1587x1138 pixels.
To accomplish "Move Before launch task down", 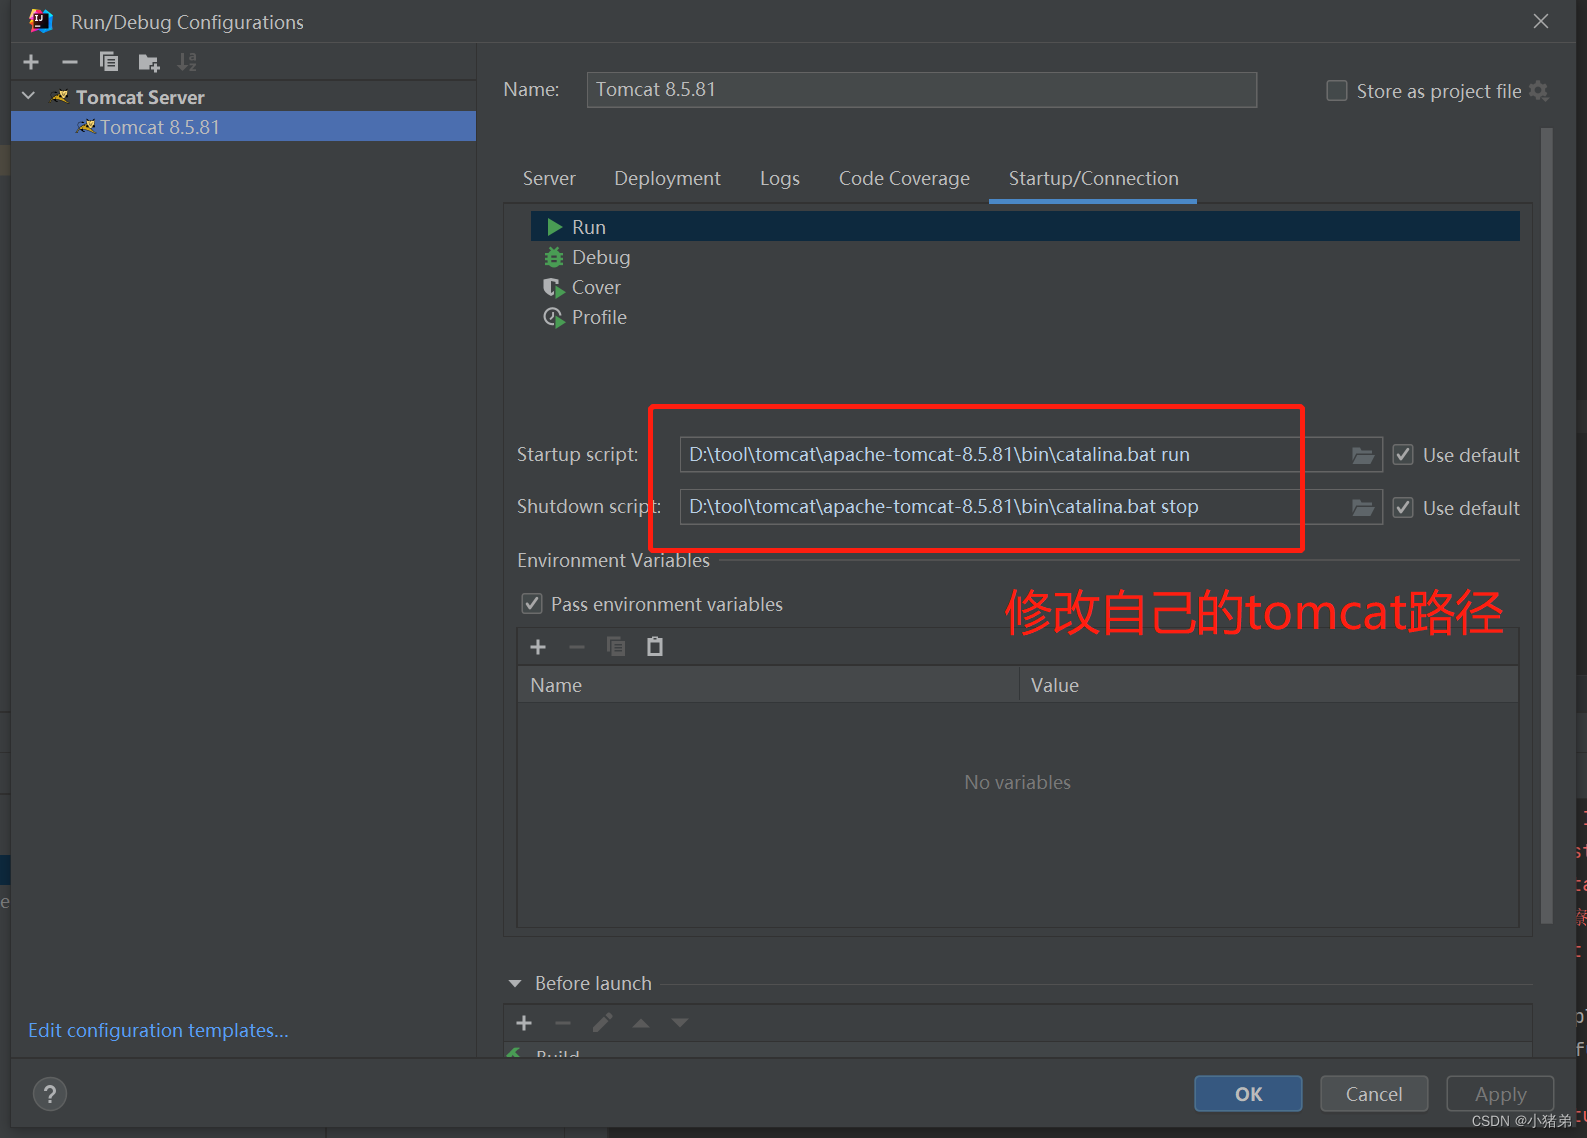I will click(x=680, y=1023).
